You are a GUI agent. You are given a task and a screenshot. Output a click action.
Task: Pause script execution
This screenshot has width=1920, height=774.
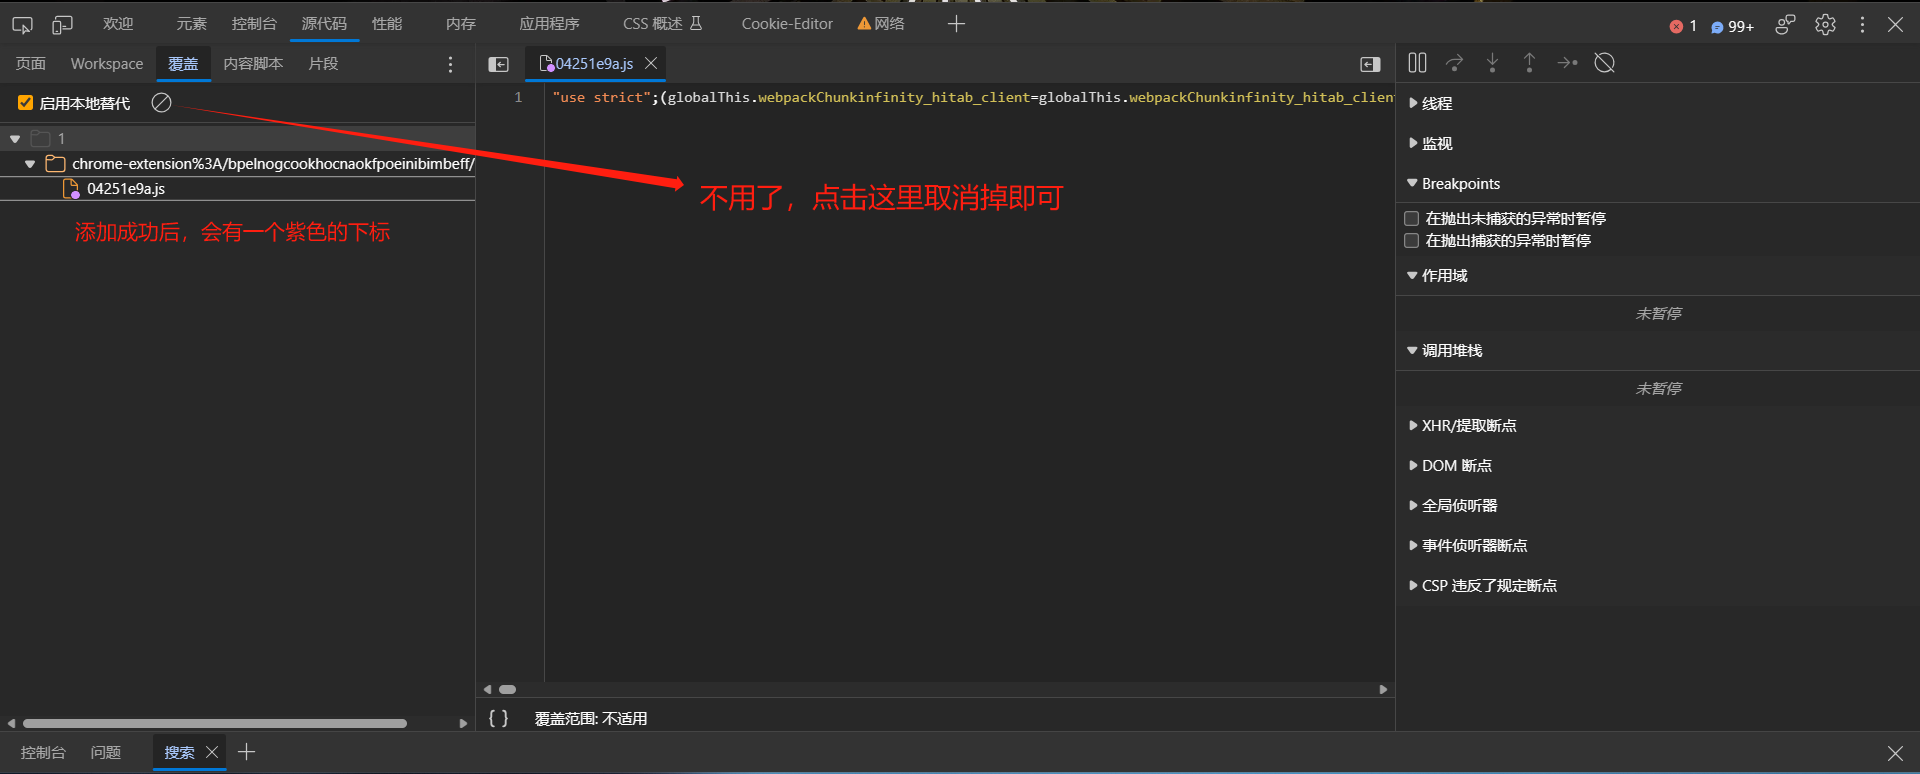(1417, 63)
